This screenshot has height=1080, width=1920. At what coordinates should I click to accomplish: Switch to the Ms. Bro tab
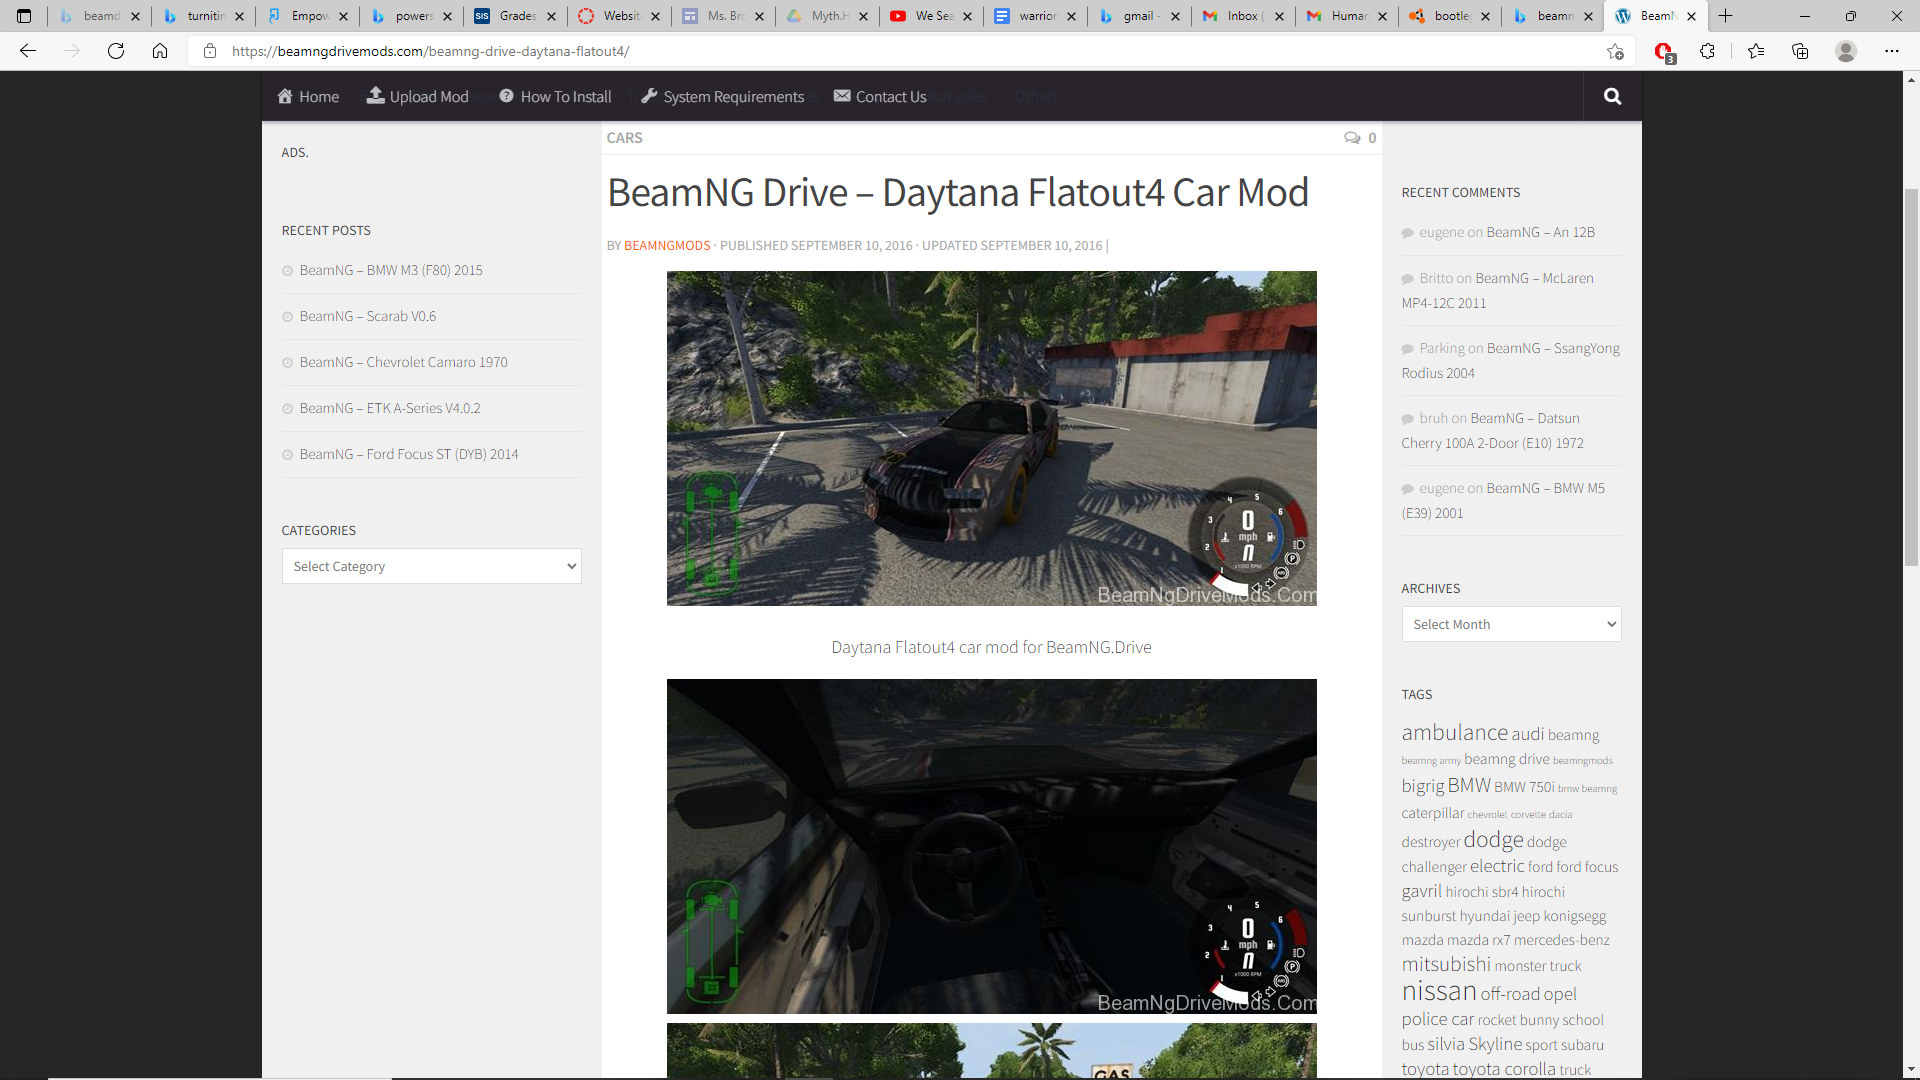tap(723, 16)
